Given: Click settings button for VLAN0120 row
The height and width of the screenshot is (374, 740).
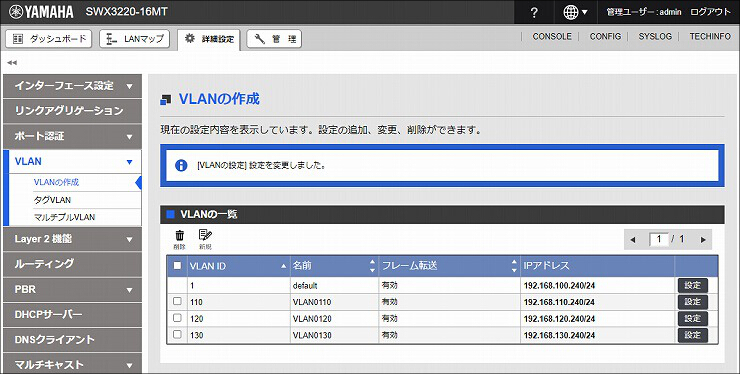Looking at the screenshot, I should coord(693,318).
